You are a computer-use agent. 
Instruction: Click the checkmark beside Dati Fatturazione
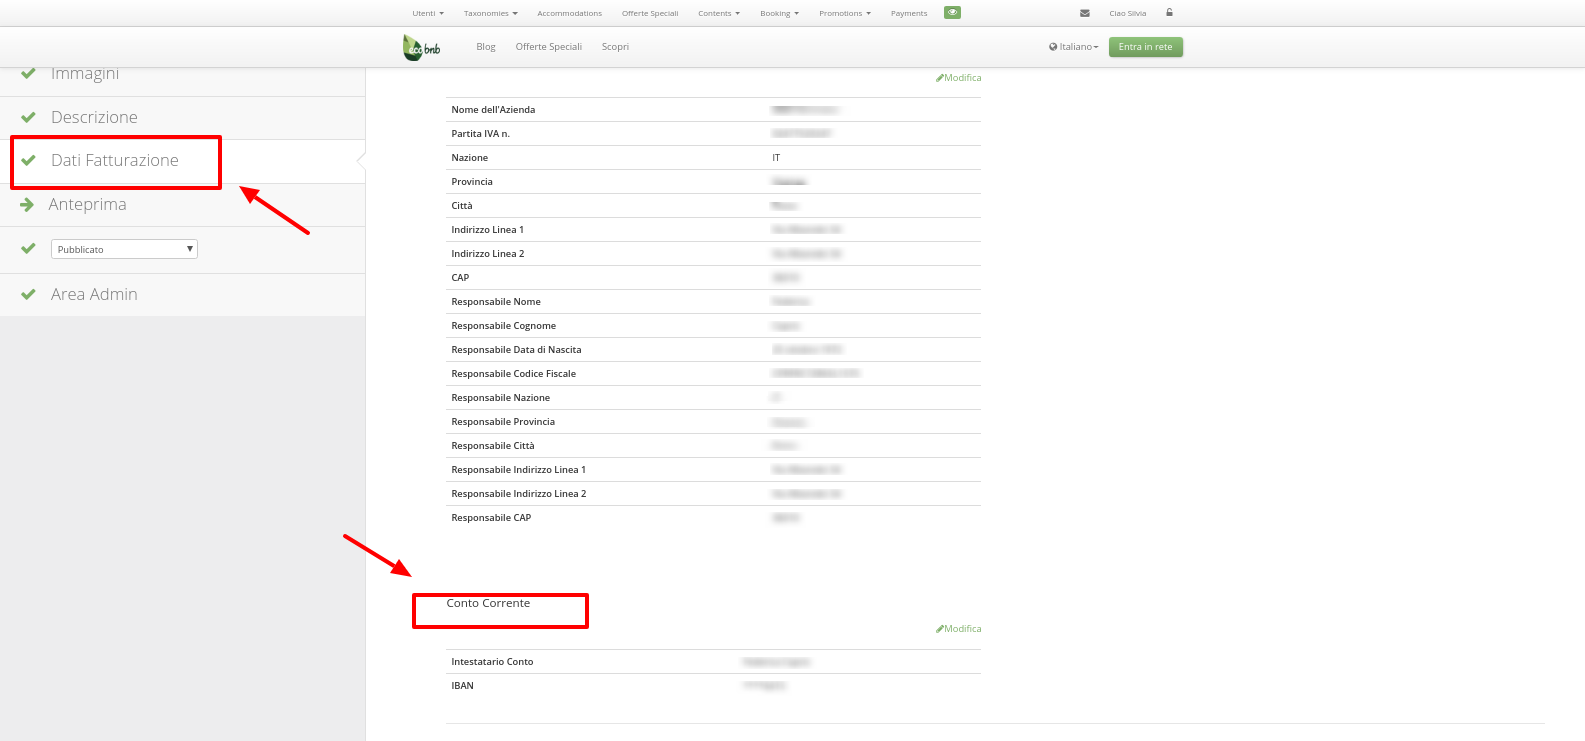[x=28, y=160]
